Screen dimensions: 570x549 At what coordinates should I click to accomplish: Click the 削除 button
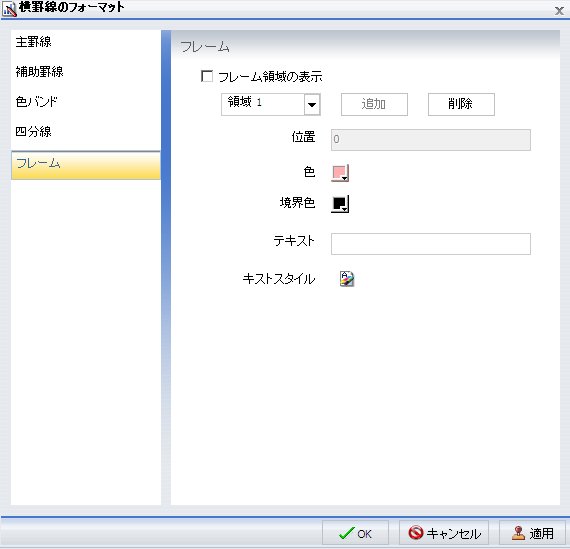tap(461, 104)
